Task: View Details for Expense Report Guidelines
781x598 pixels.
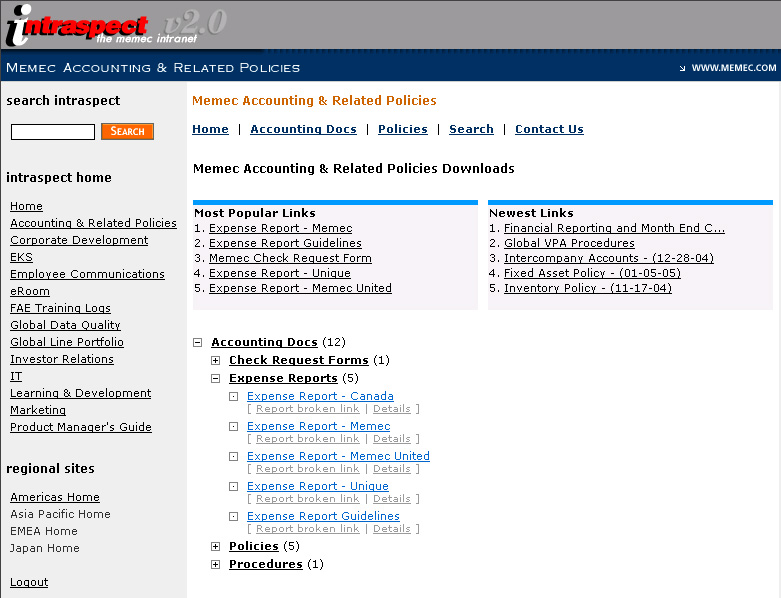Action: [x=392, y=529]
